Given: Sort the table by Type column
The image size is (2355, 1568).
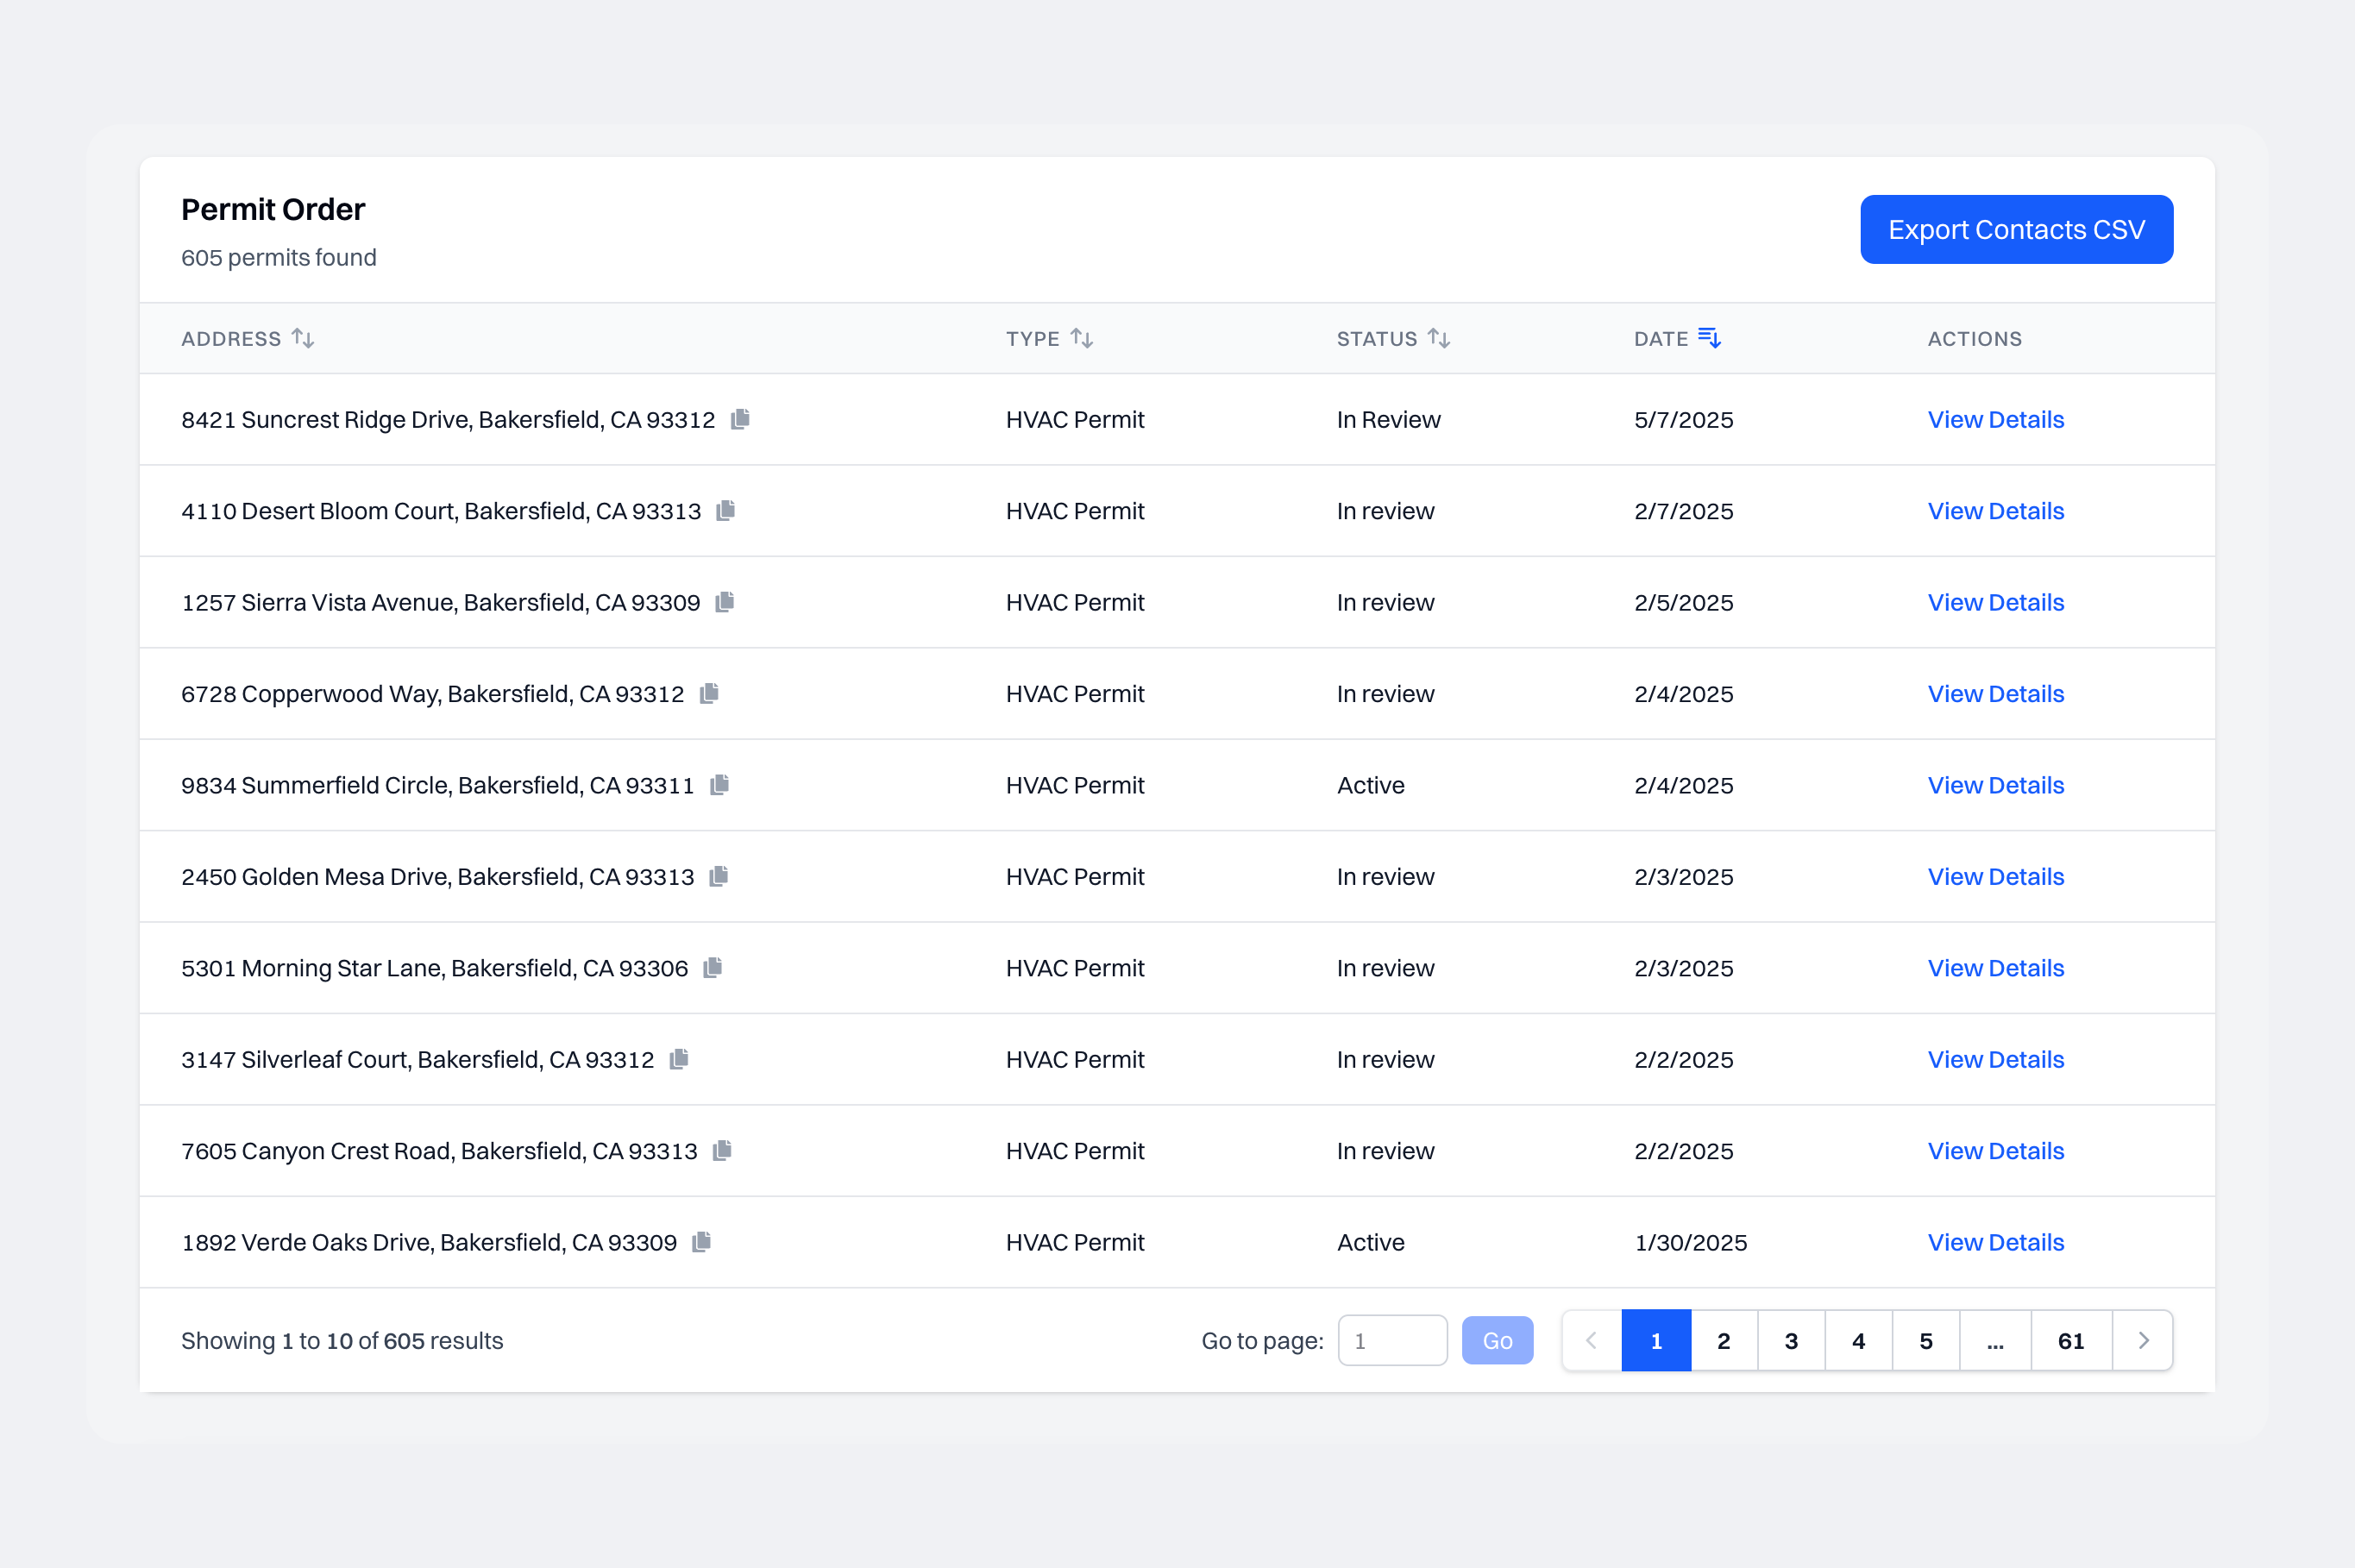Looking at the screenshot, I should pyautogui.click(x=1081, y=338).
